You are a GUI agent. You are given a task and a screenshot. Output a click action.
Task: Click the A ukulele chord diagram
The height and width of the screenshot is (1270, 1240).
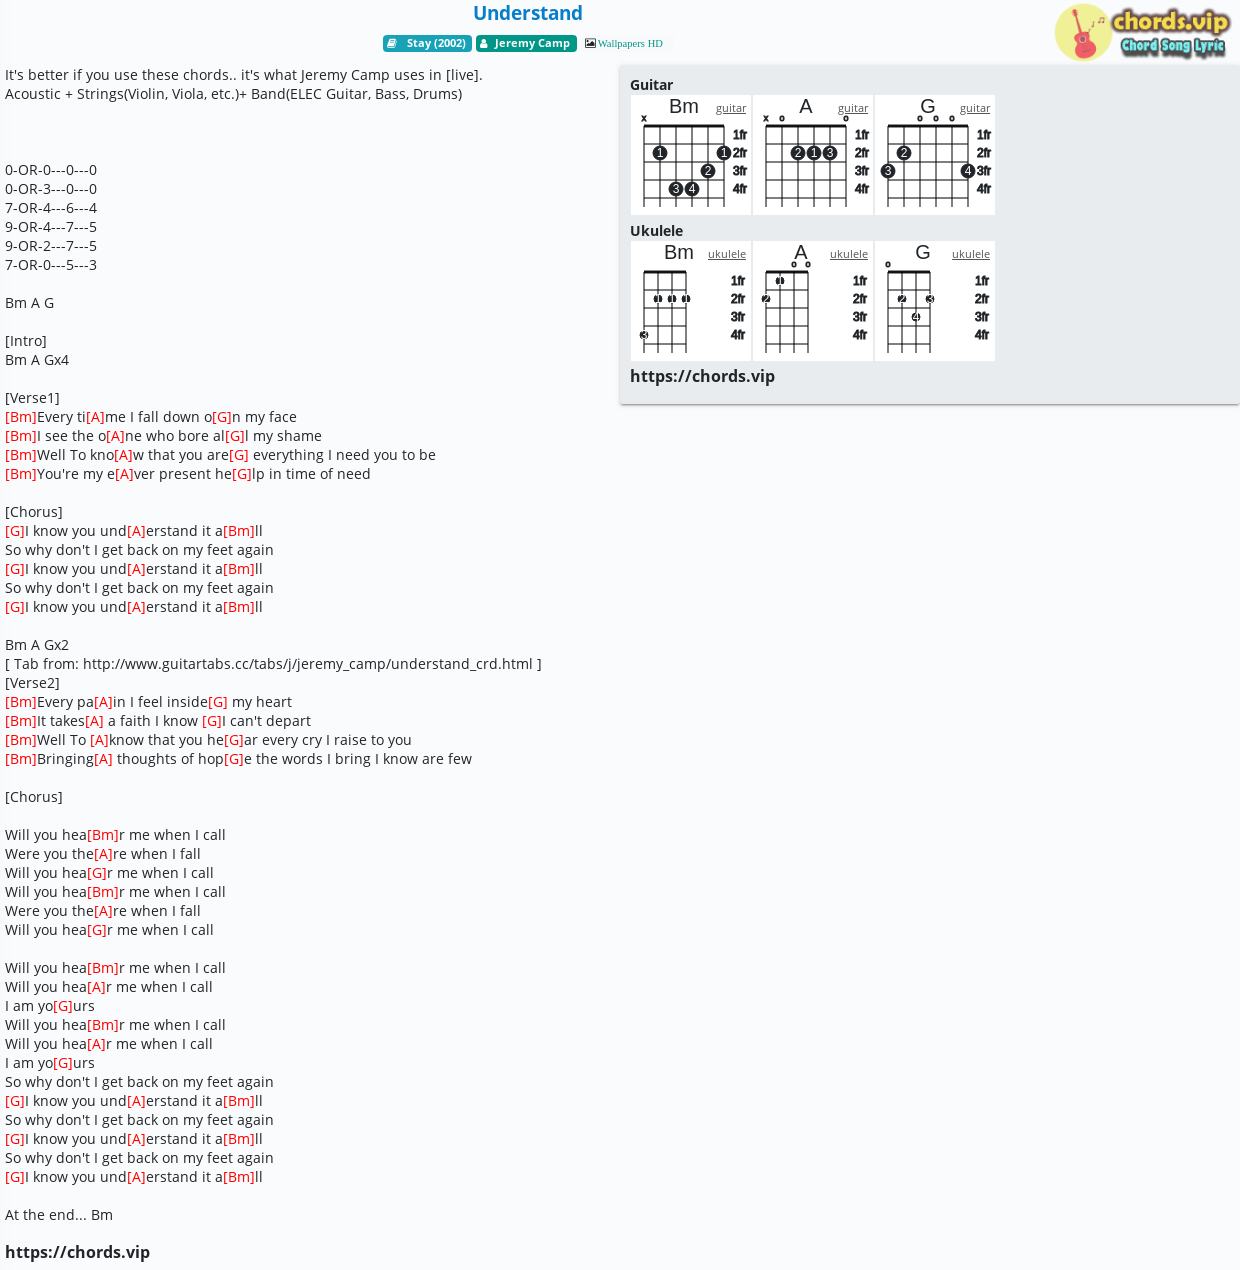813,301
